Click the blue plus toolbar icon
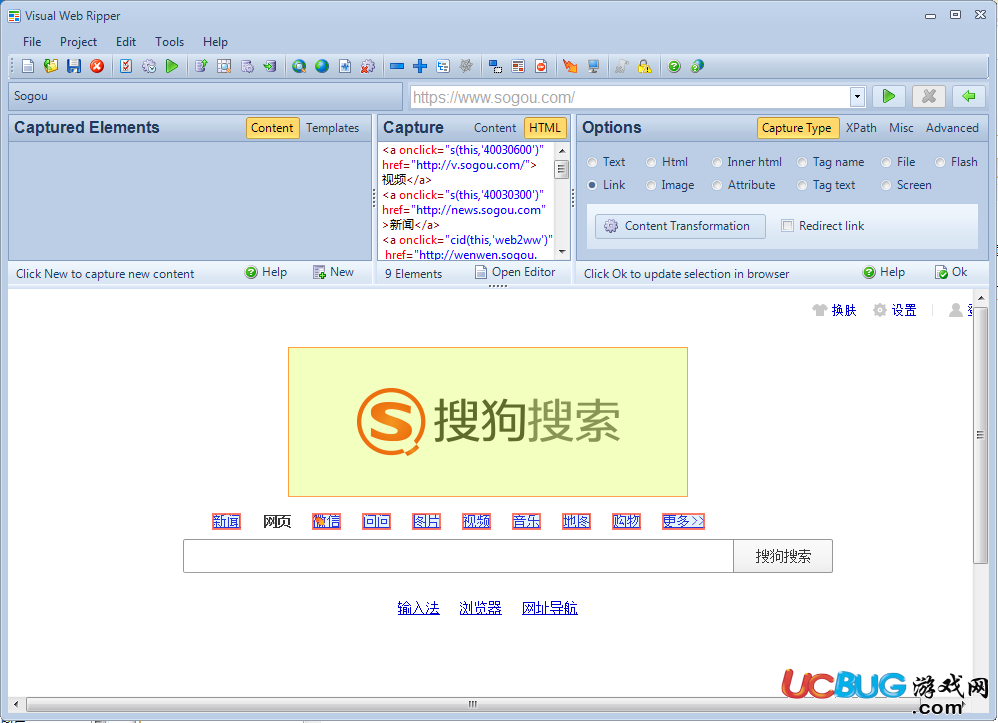Viewport: 998px width, 723px height. click(x=420, y=66)
